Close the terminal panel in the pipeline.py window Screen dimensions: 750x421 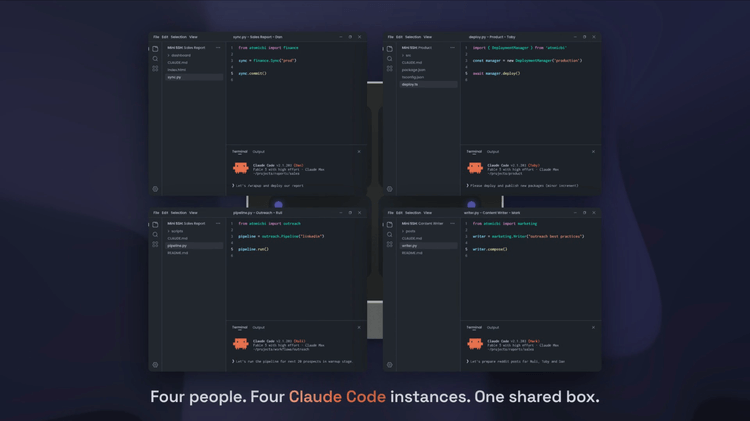[359, 328]
